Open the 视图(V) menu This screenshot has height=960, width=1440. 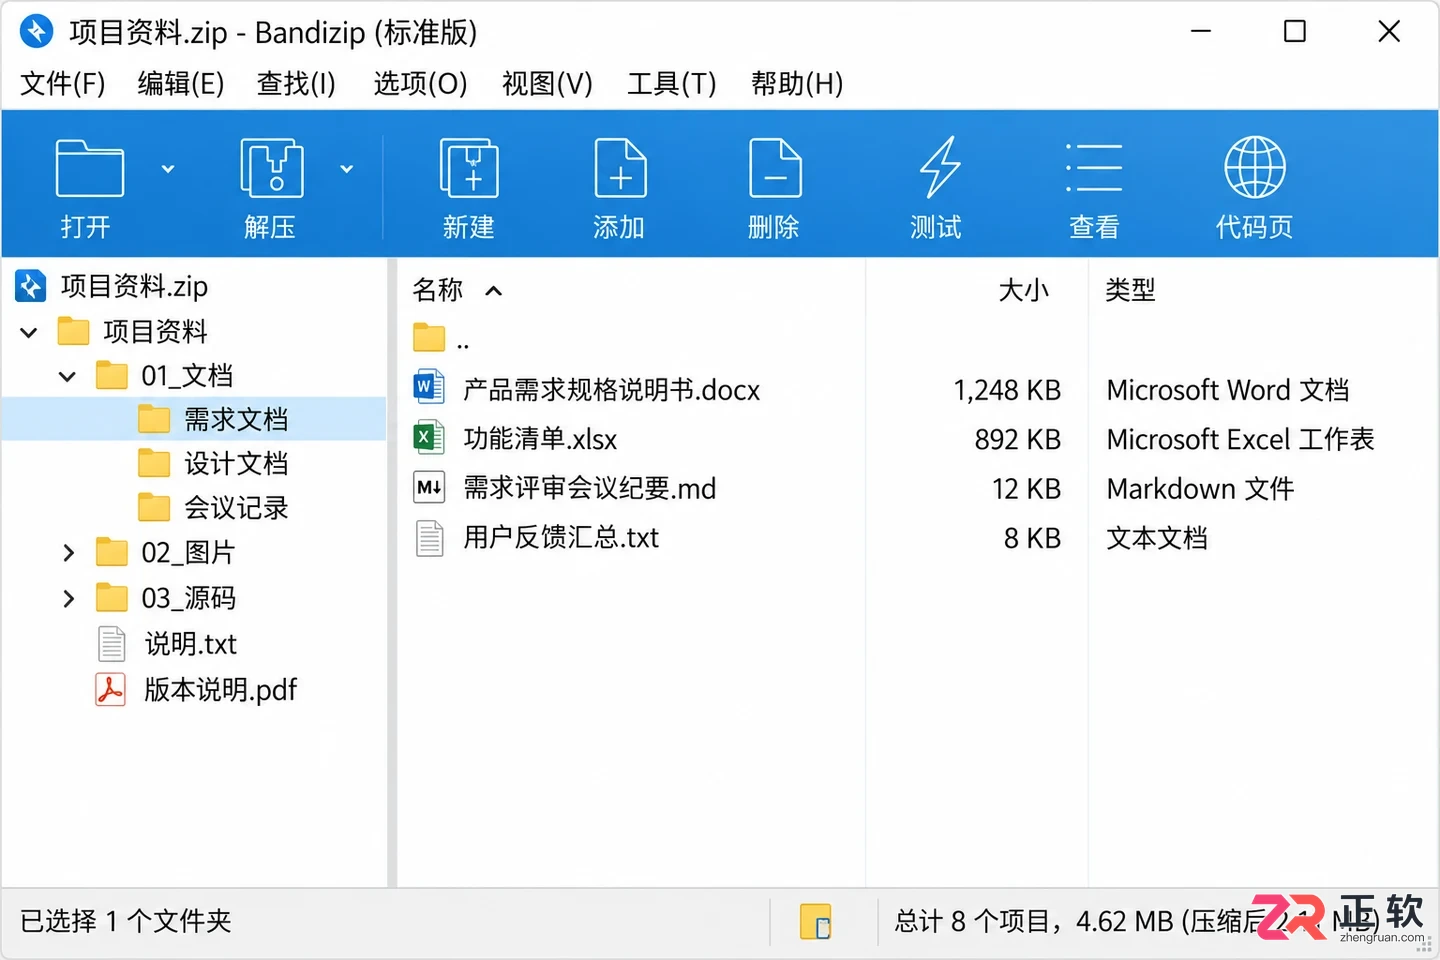547,83
